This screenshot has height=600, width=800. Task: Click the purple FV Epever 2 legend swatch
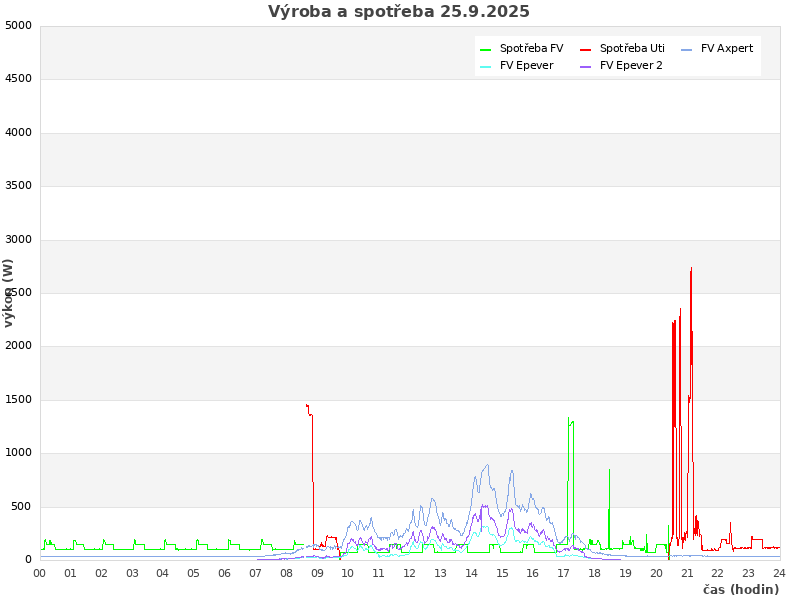(586, 66)
